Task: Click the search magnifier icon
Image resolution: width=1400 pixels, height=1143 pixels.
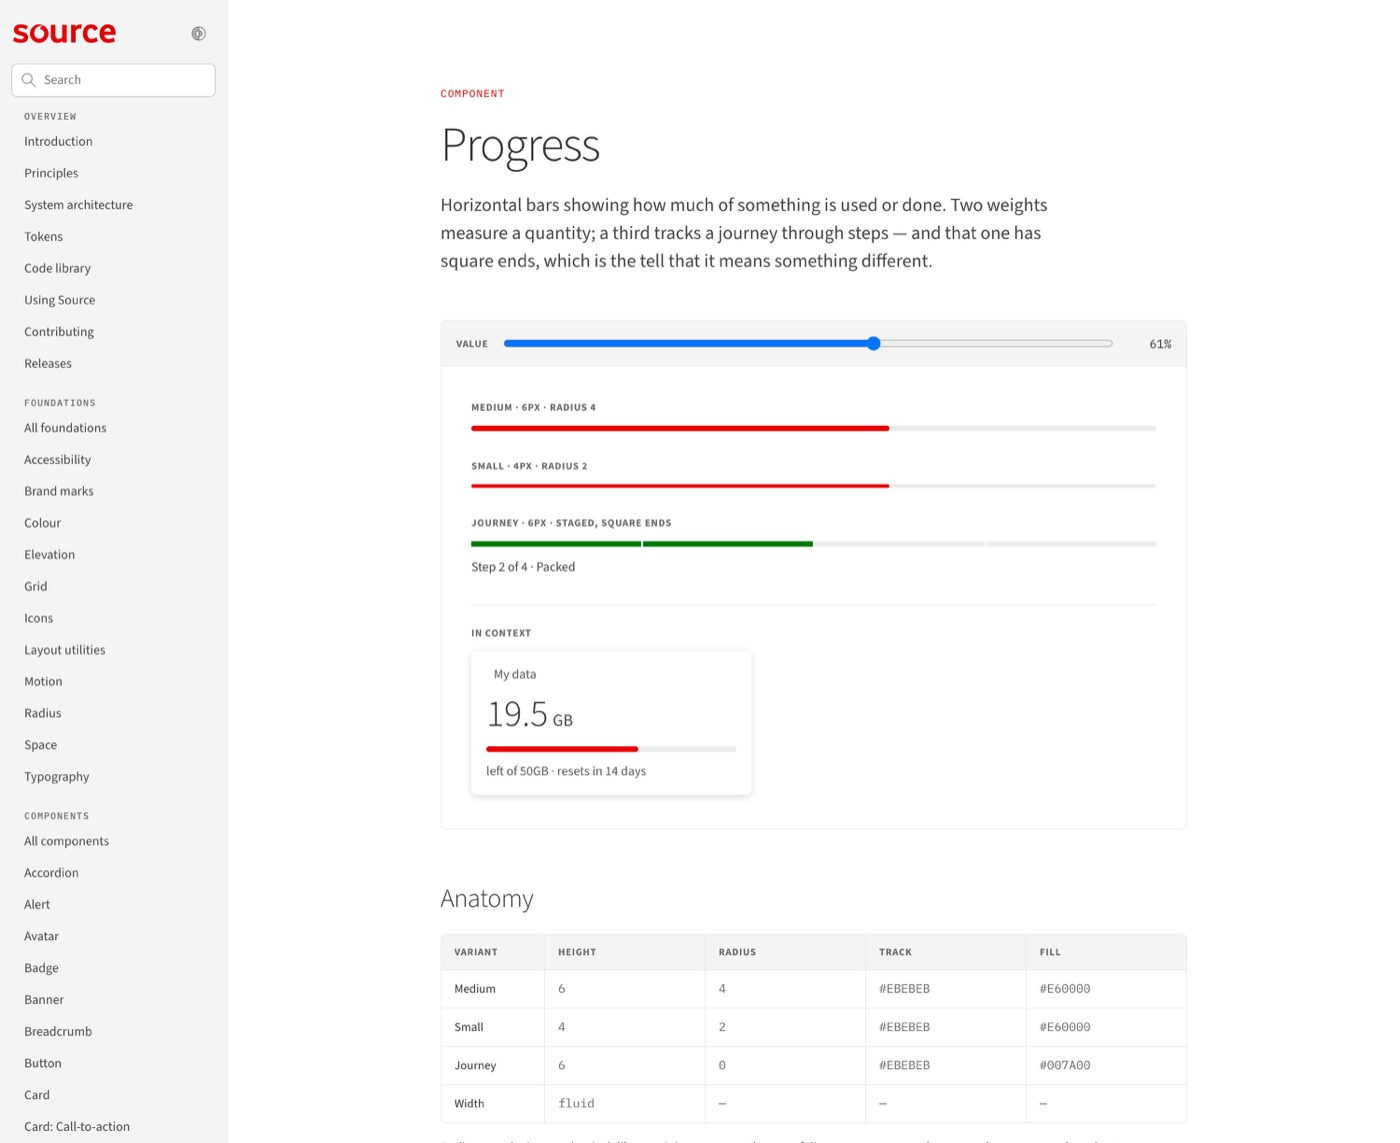Action: (29, 80)
